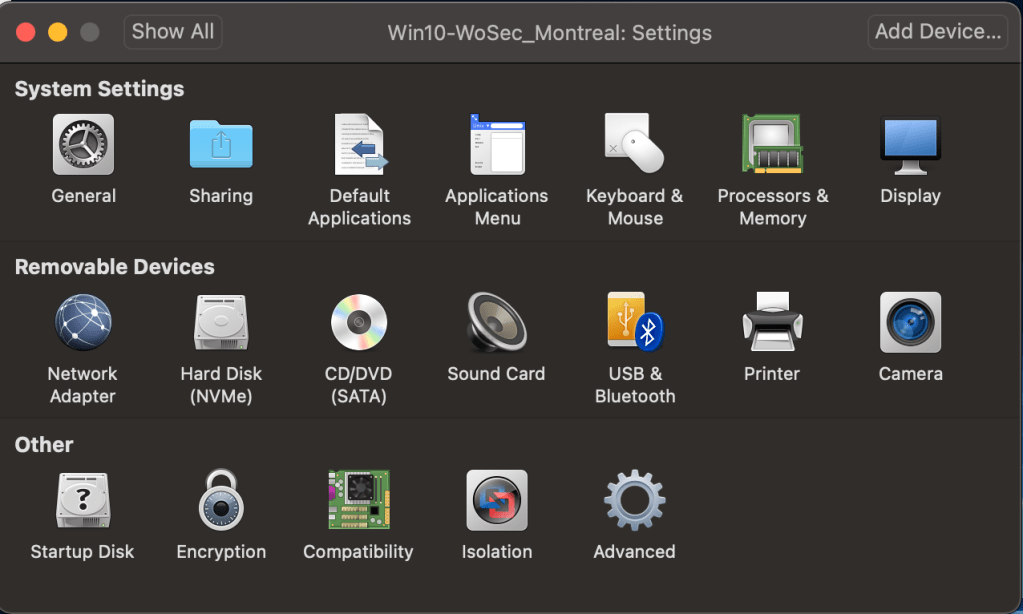The image size is (1023, 614).
Task: Open CD/DVD (SATA) drive settings
Action: [x=359, y=323]
